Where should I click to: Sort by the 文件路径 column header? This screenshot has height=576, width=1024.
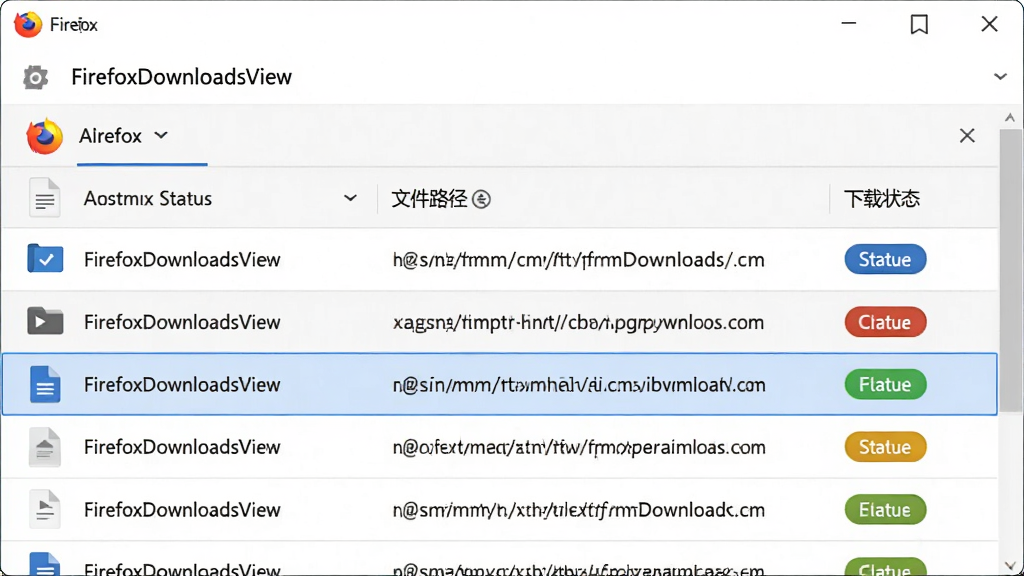(429, 199)
